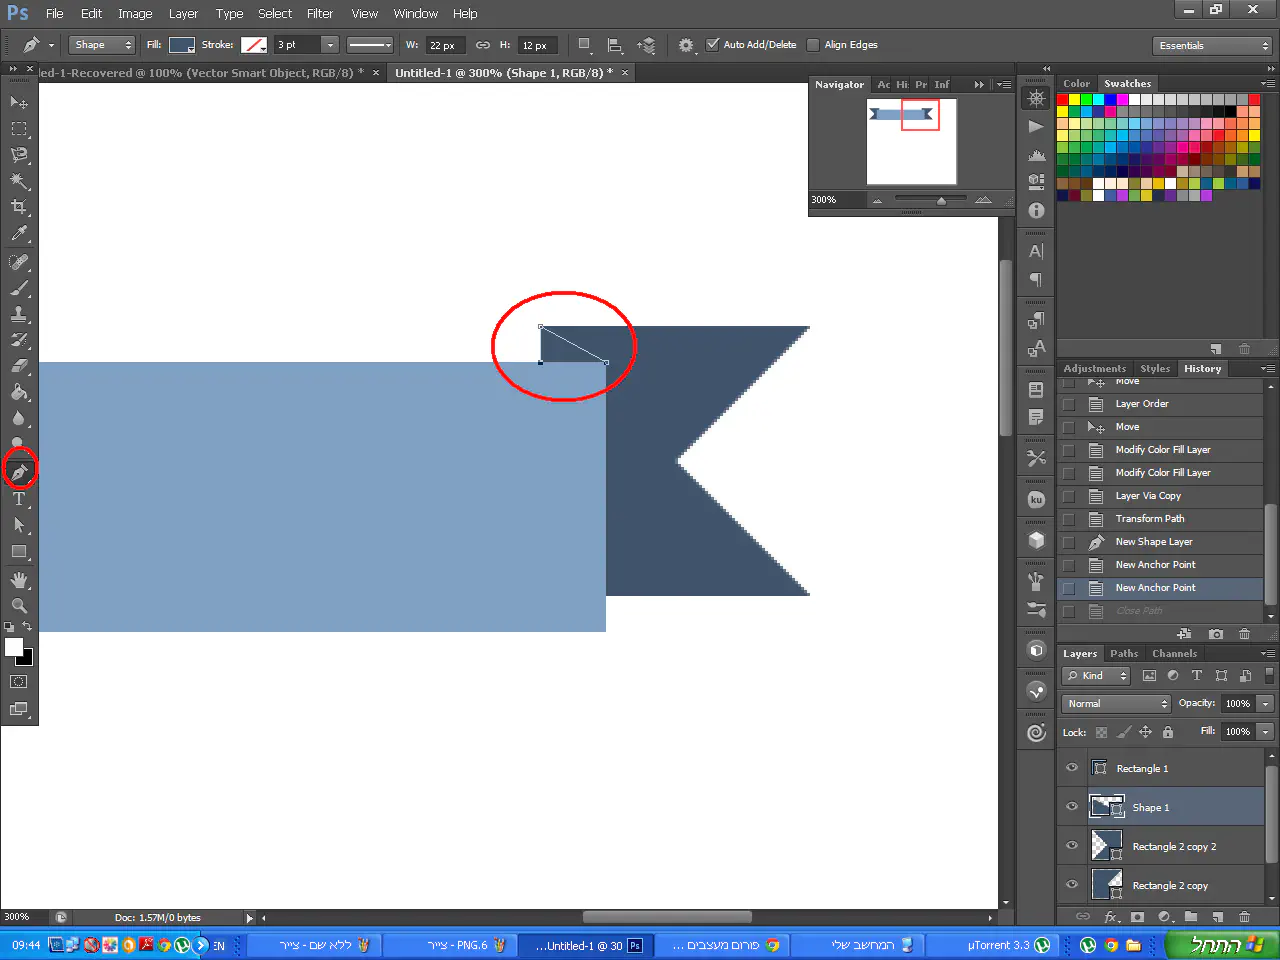Open the Normal blend mode dropdown
This screenshot has width=1280, height=960.
click(1116, 704)
